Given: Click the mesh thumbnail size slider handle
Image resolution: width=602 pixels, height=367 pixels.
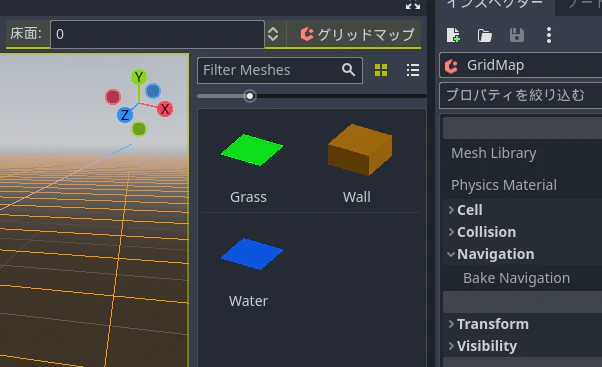Looking at the screenshot, I should click(x=250, y=96).
